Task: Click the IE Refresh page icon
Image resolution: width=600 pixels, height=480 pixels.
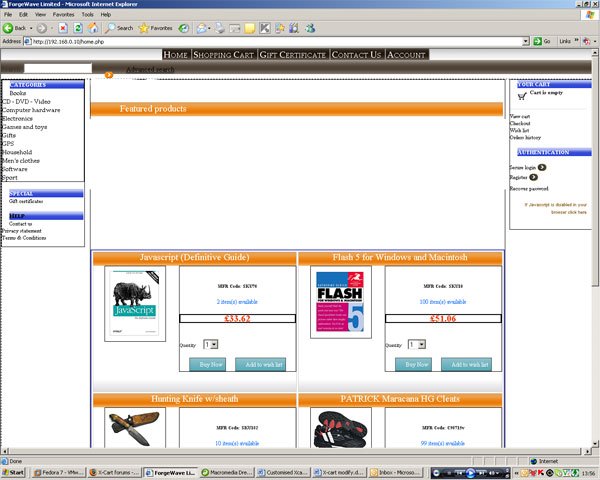Action: tap(78, 28)
